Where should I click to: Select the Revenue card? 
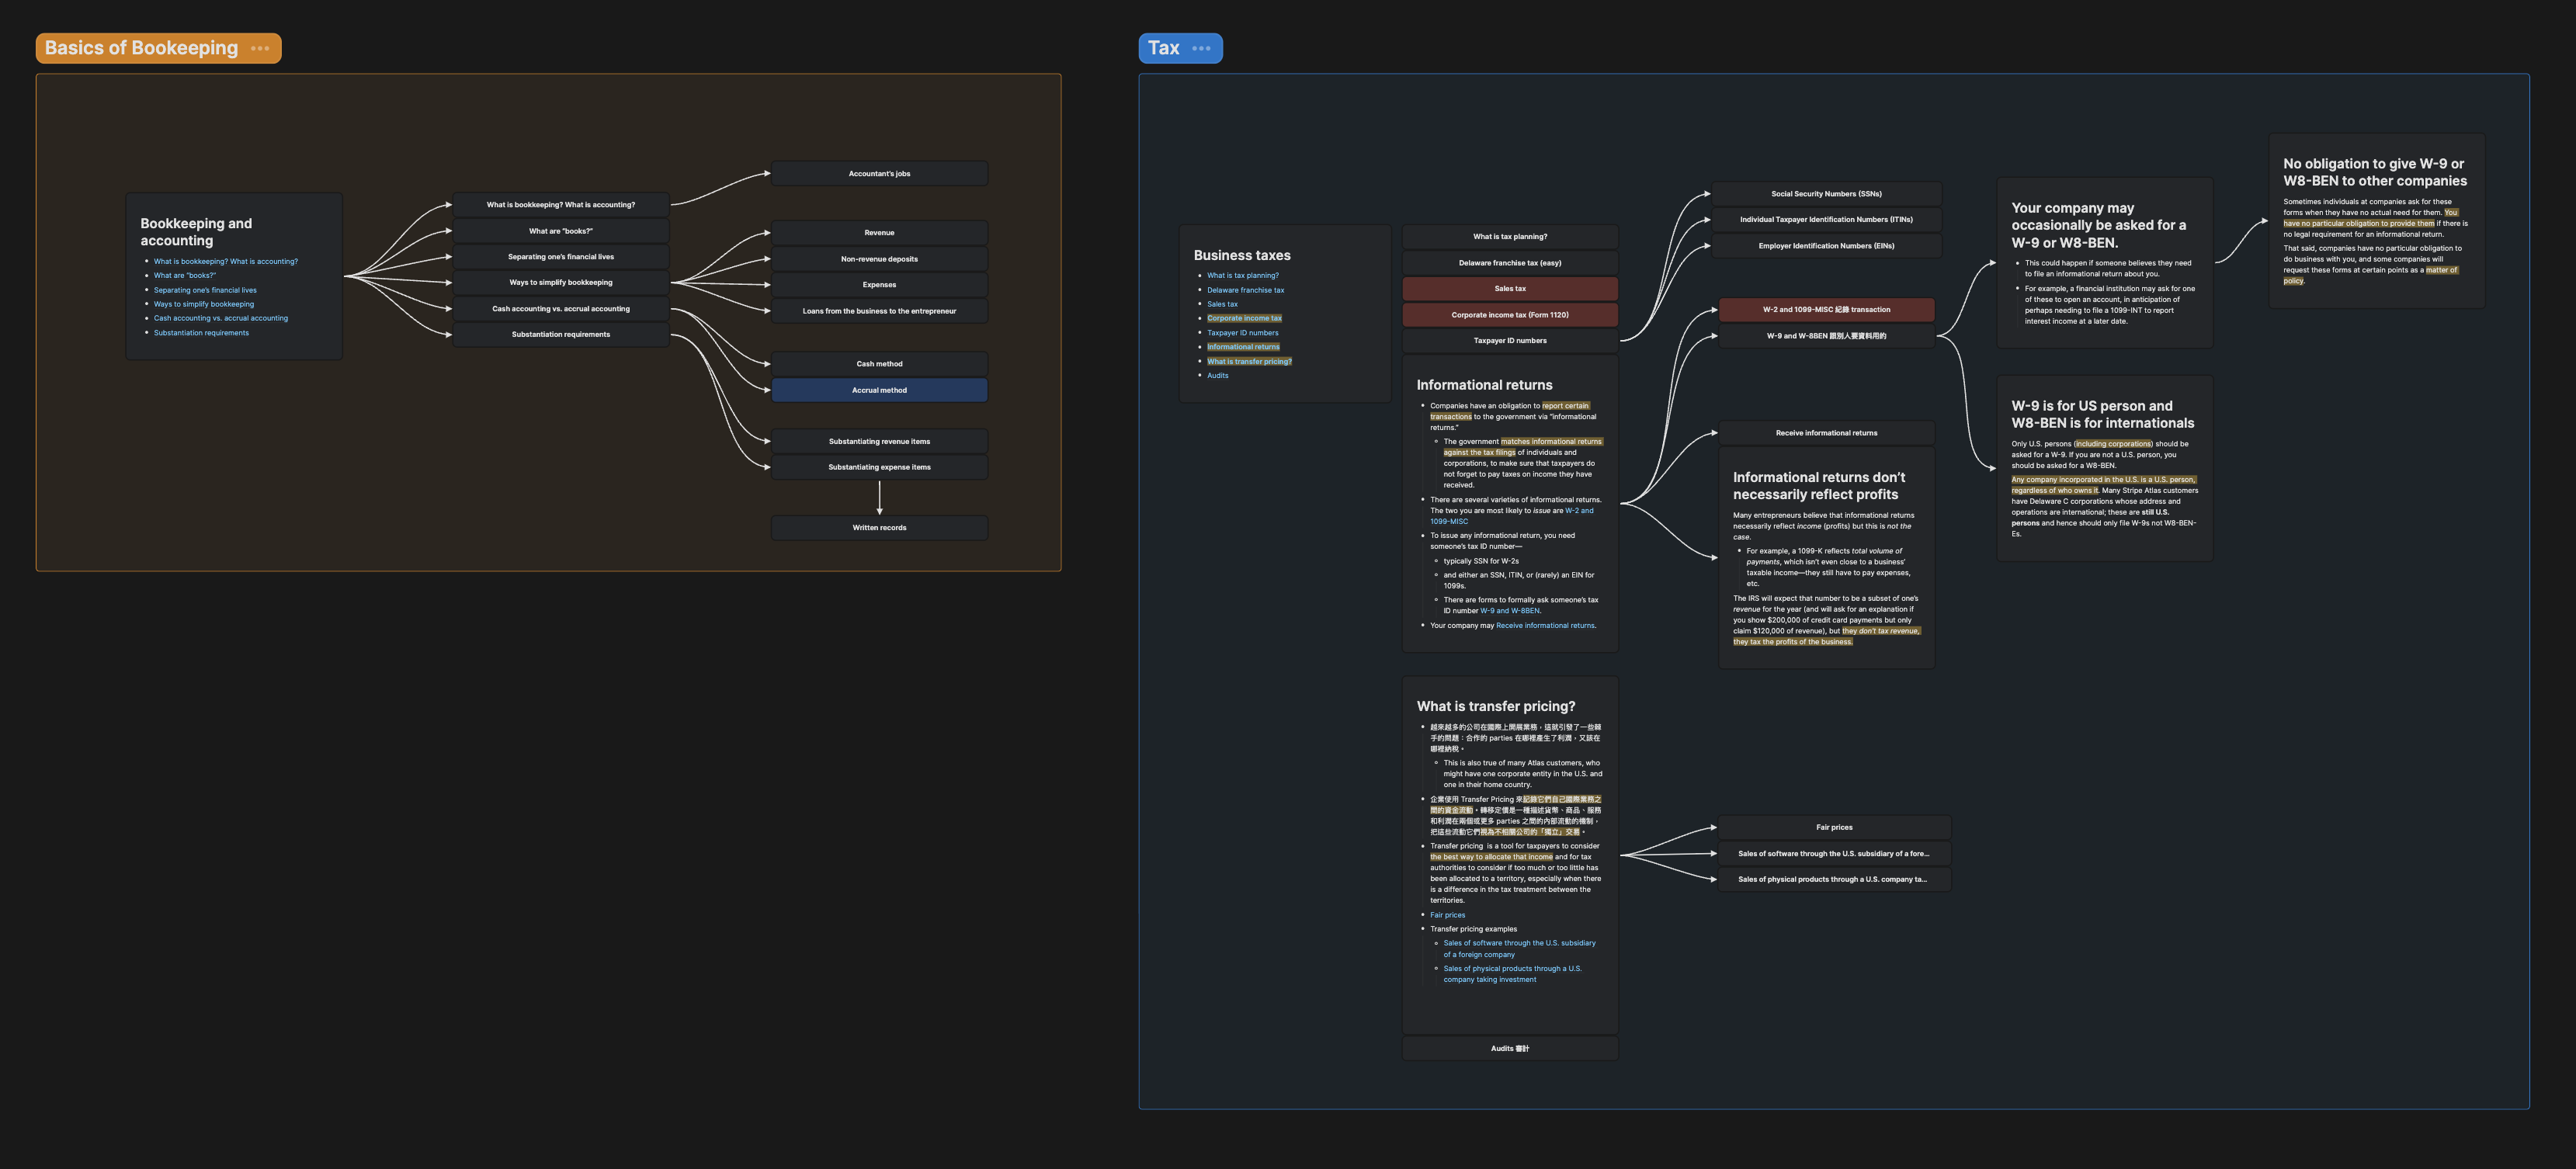(879, 233)
